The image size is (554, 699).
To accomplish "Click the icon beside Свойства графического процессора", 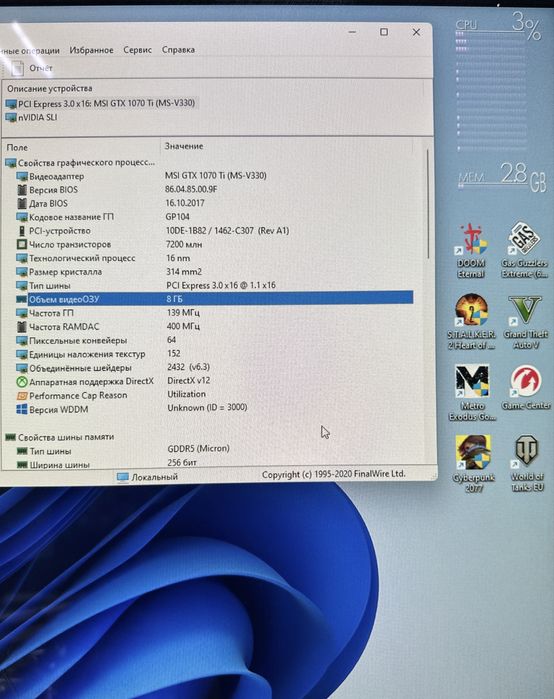I will pos(11,163).
